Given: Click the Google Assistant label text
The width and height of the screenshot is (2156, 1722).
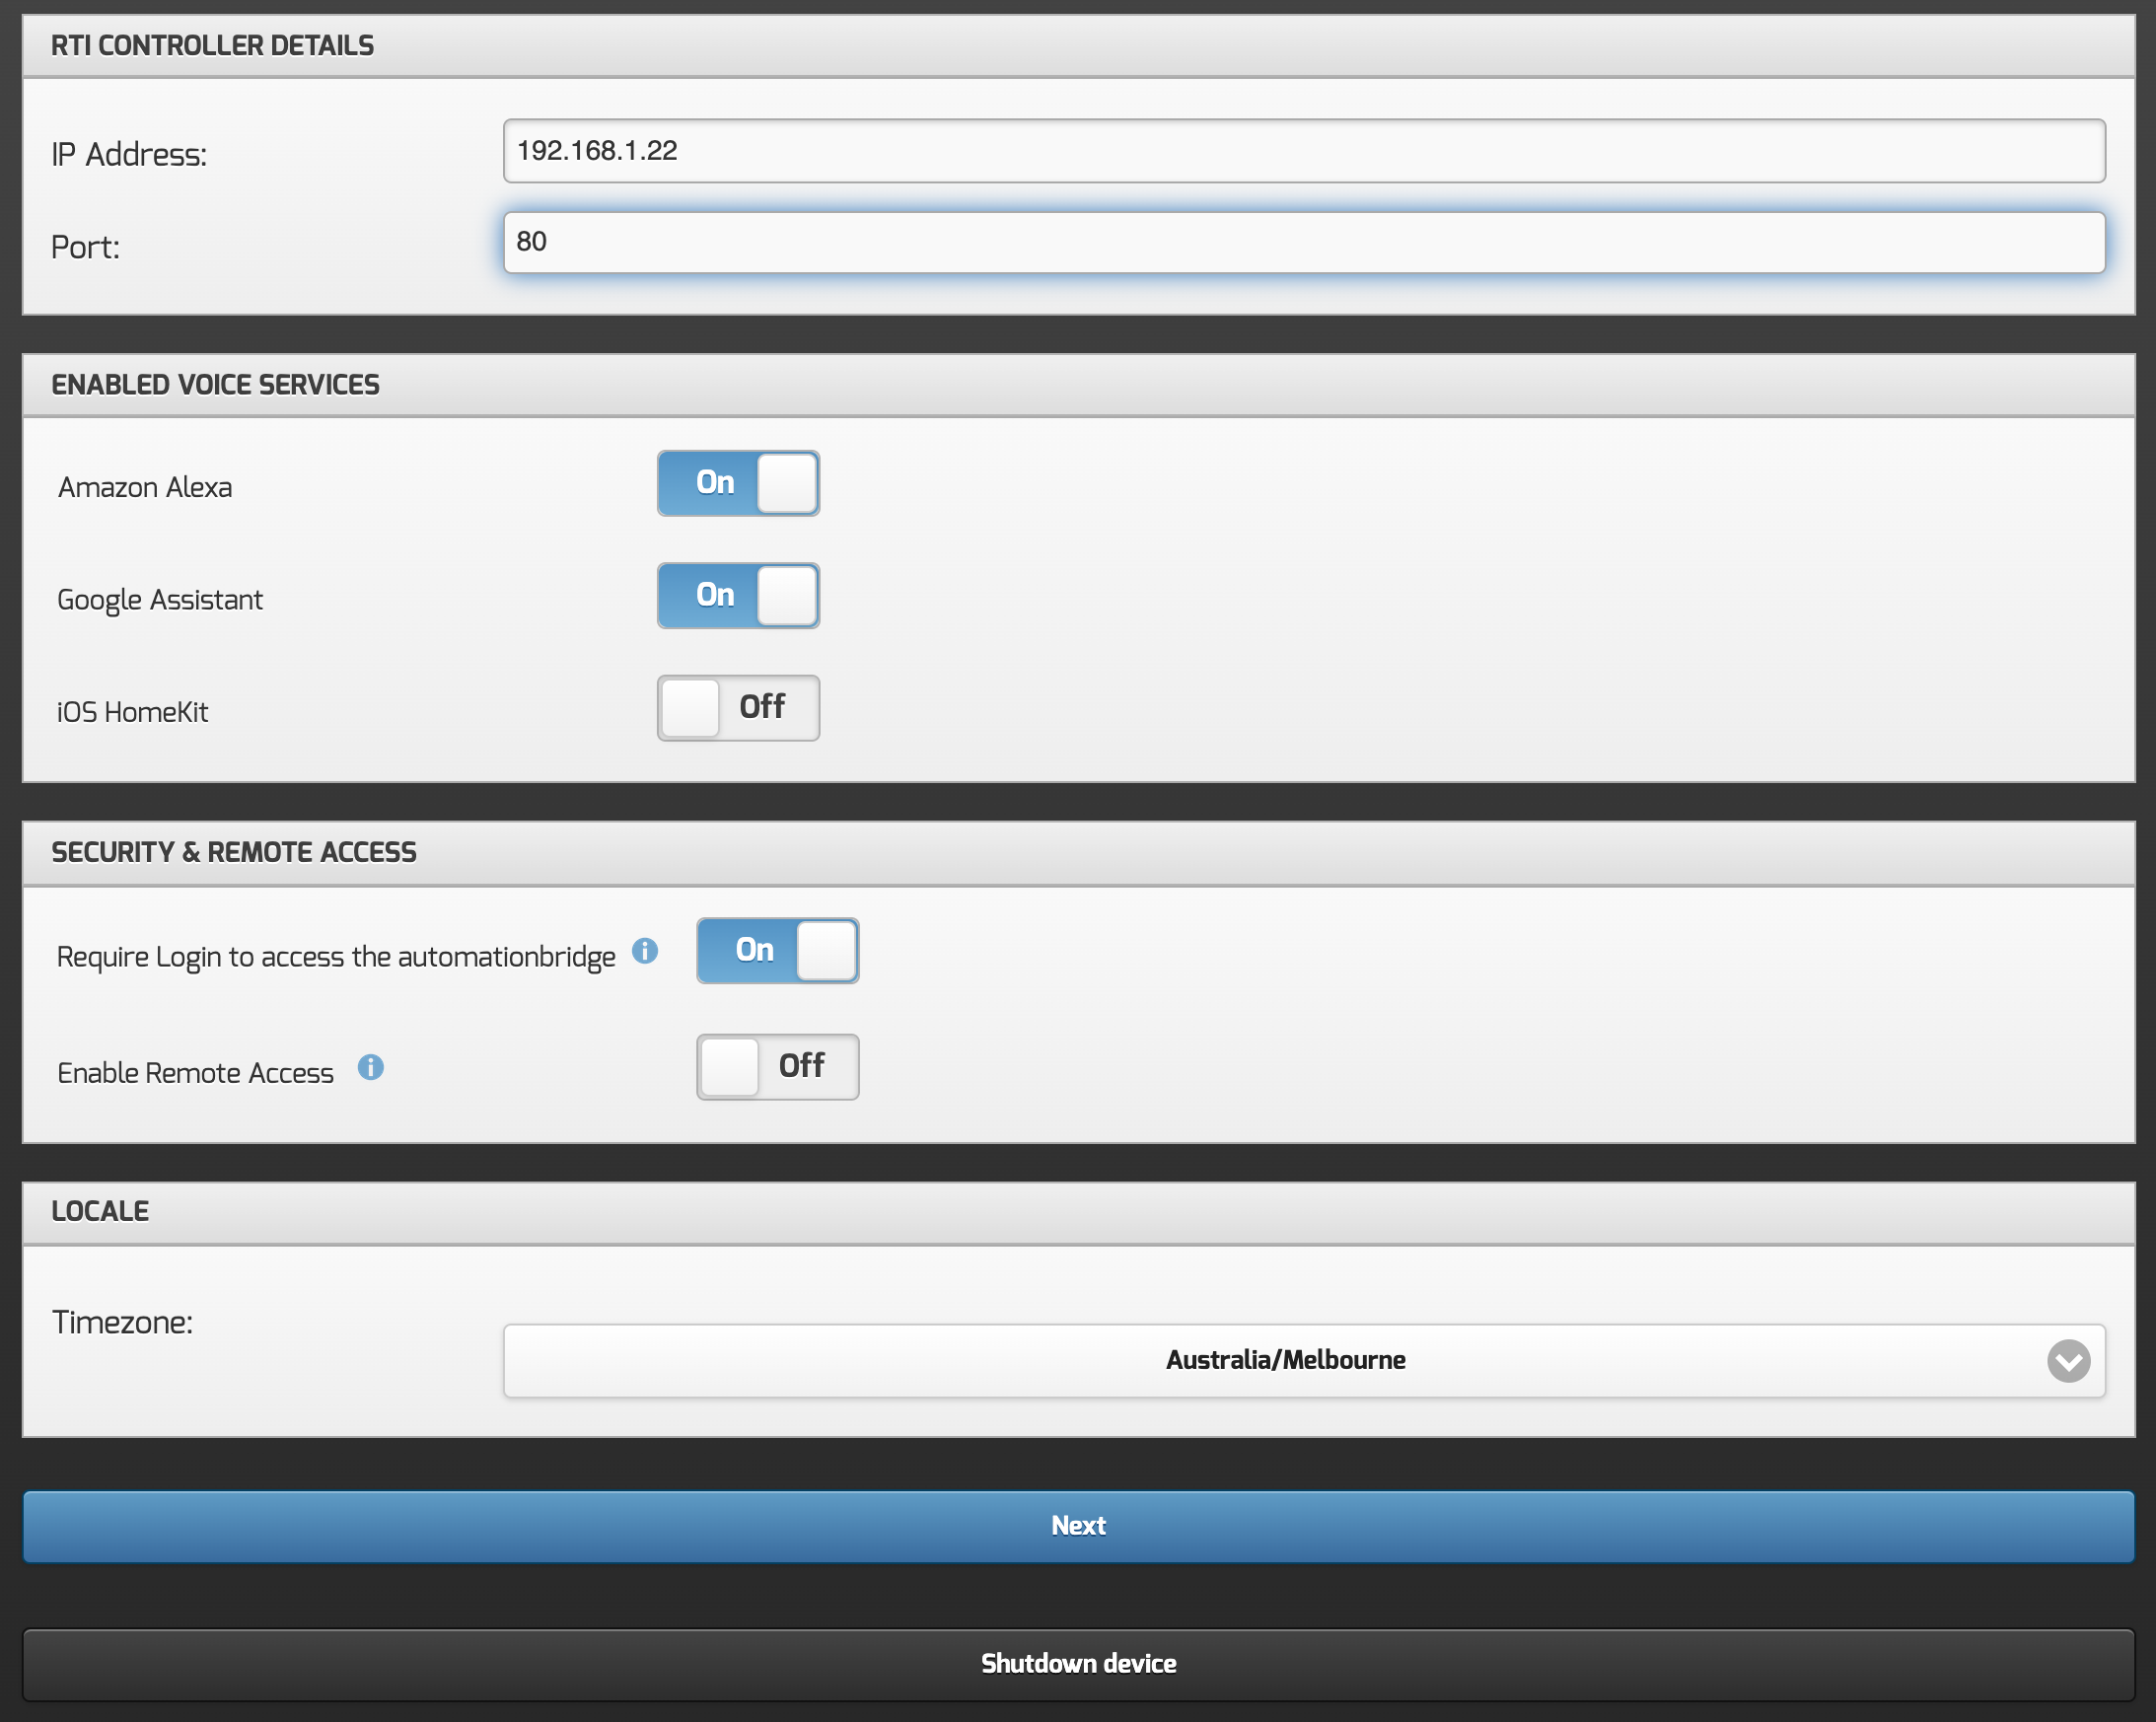Looking at the screenshot, I should (160, 600).
